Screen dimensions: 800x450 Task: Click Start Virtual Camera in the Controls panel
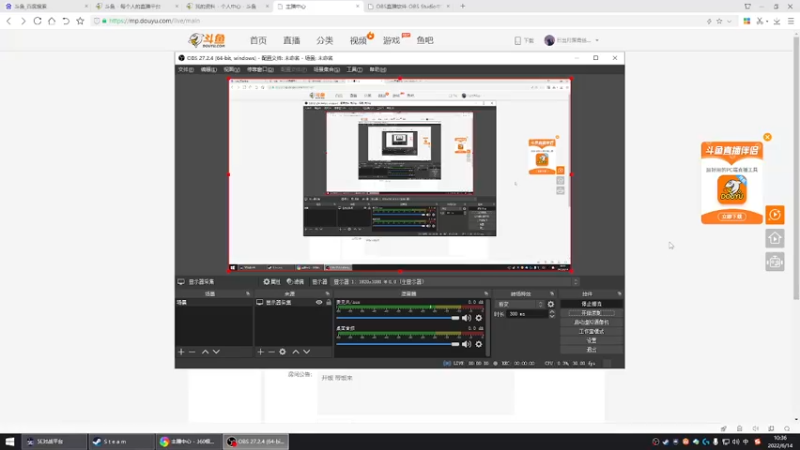point(591,322)
